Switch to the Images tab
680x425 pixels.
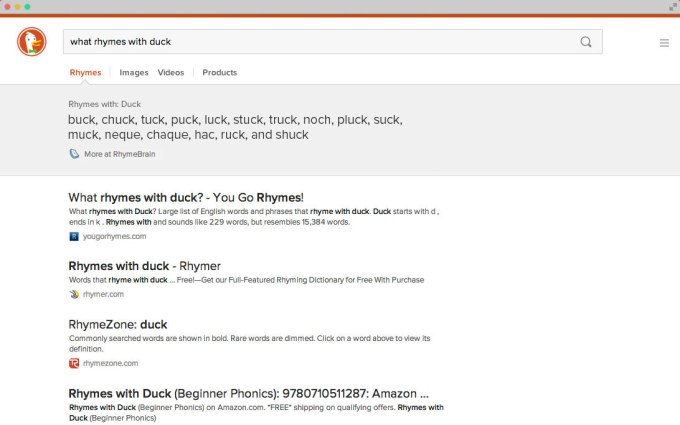134,73
